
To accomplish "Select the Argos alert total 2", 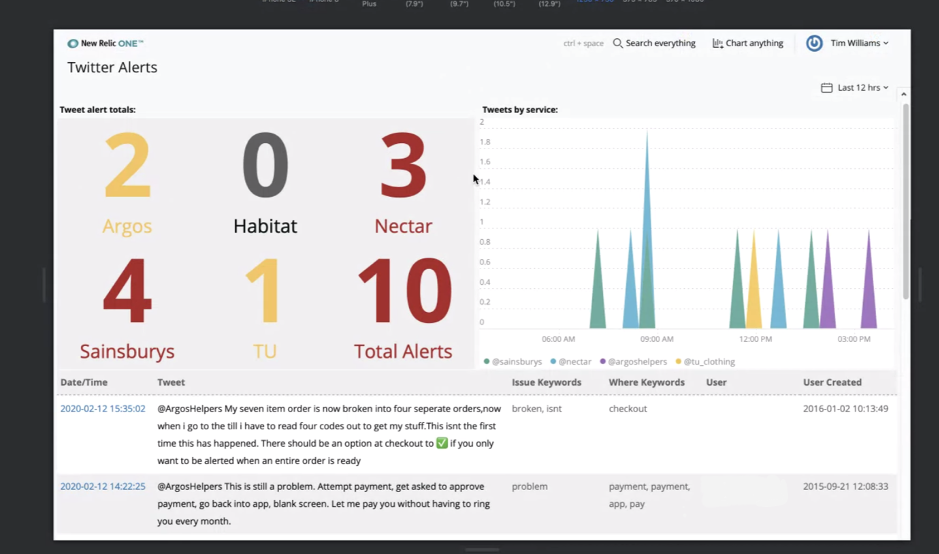I will 127,165.
